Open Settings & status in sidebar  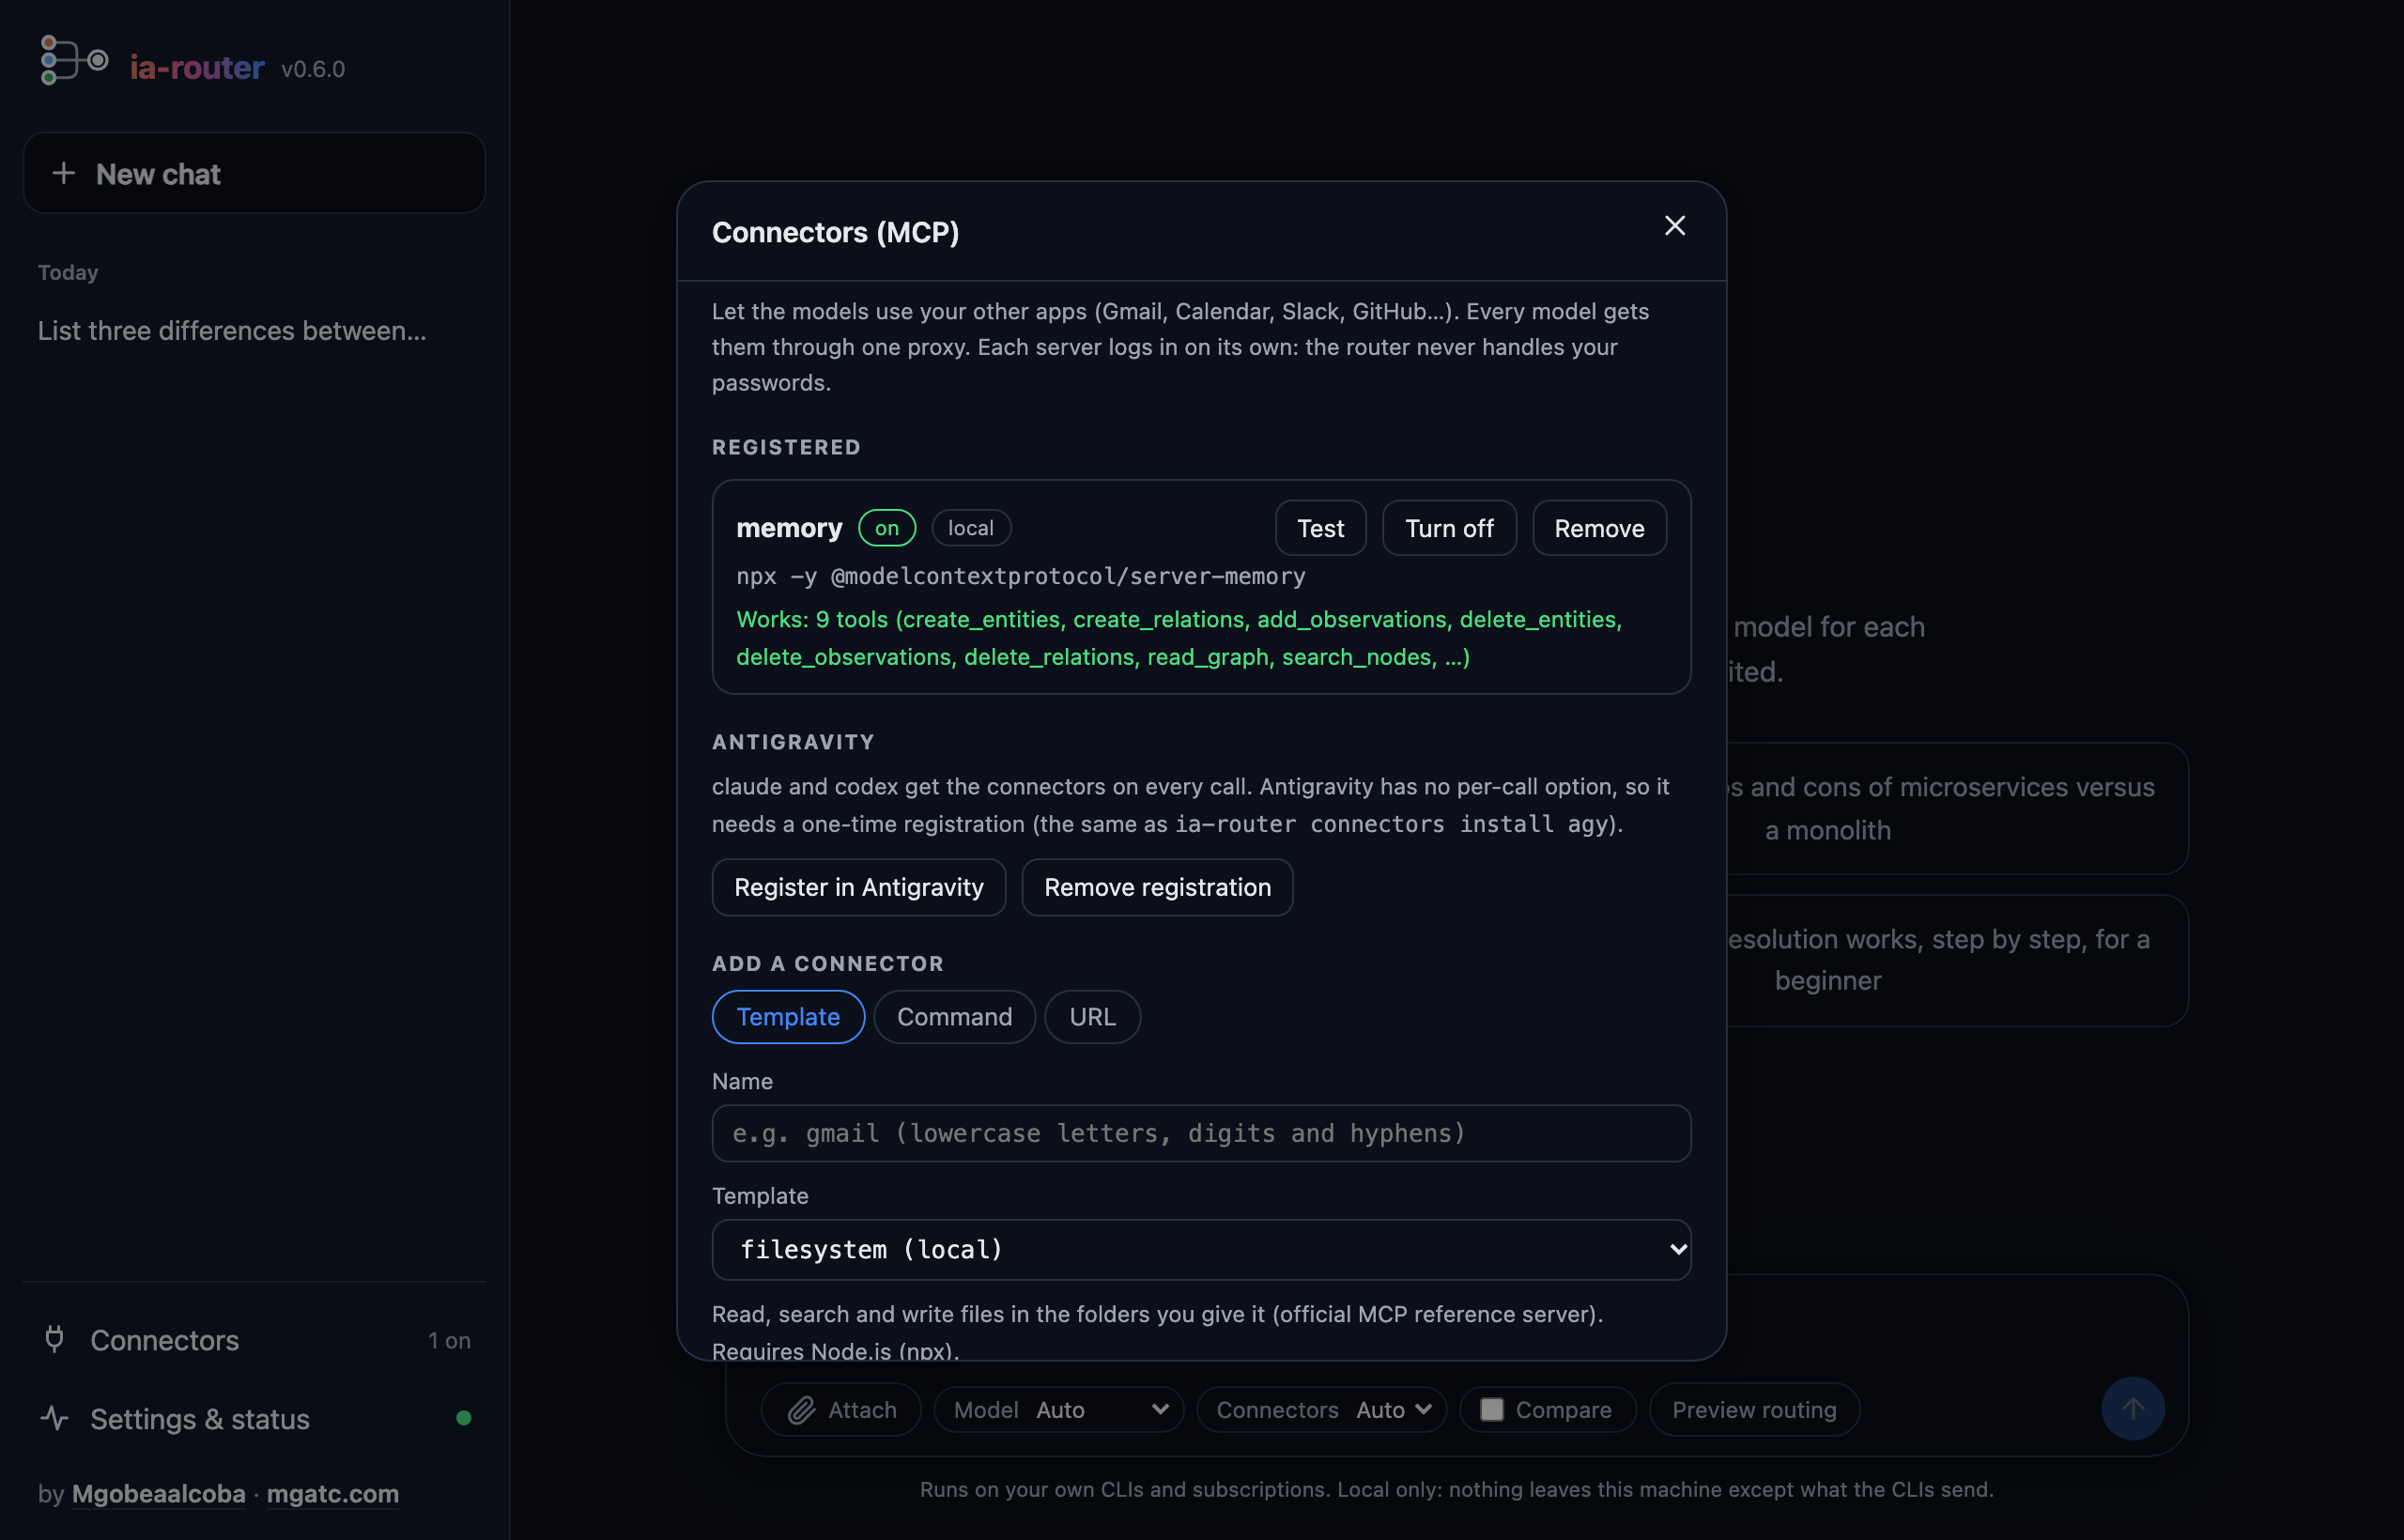(x=254, y=1419)
